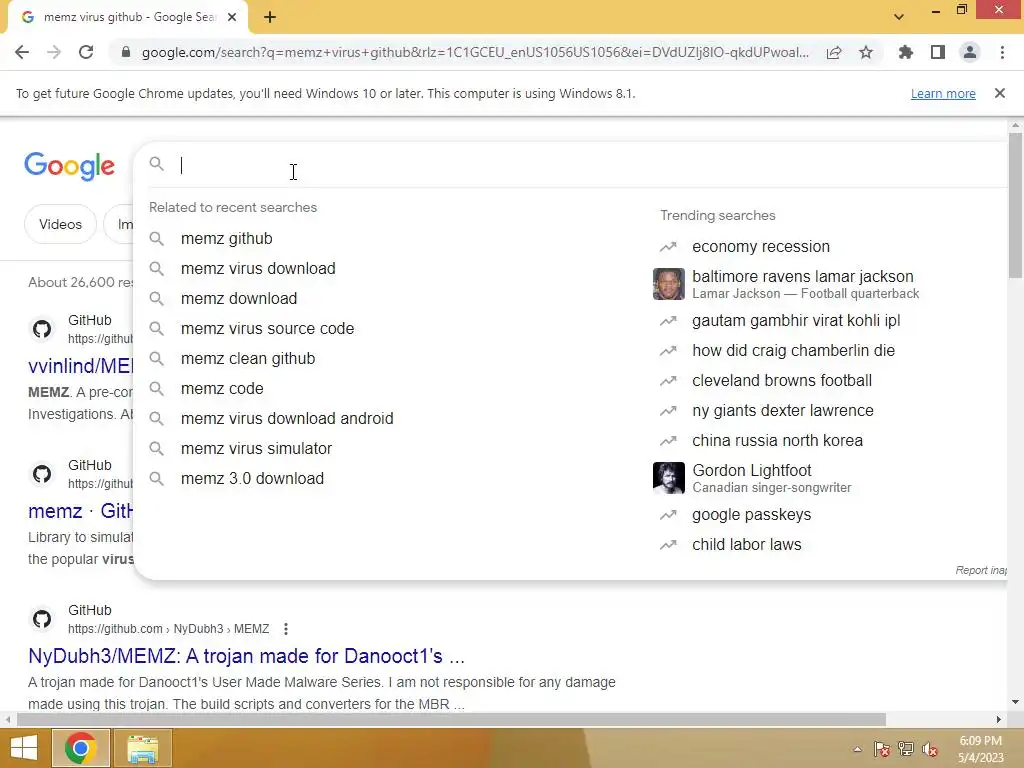Screen dimensions: 1024x768
Task: Click the magnifier icon in search box
Action: 157,163
